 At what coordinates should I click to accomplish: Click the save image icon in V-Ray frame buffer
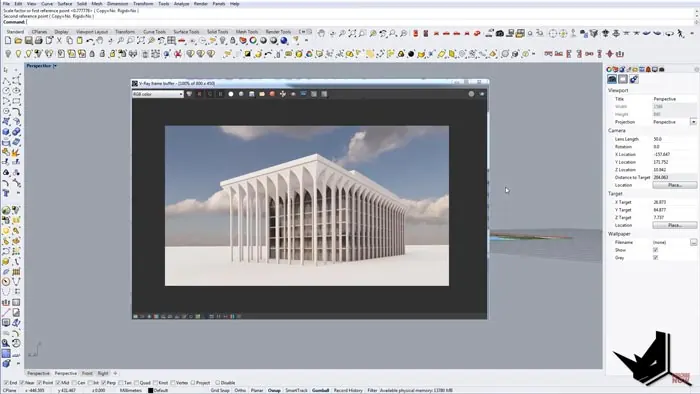(x=251, y=94)
